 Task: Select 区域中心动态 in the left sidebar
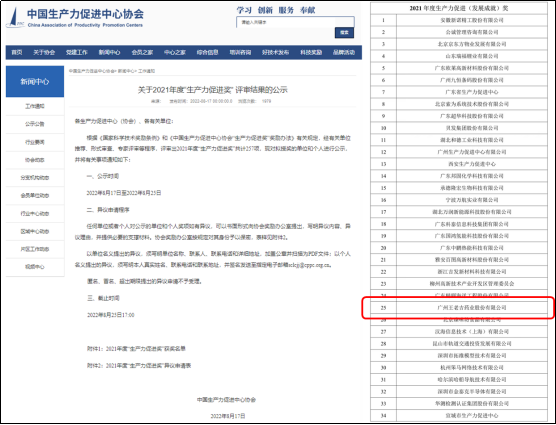35,231
